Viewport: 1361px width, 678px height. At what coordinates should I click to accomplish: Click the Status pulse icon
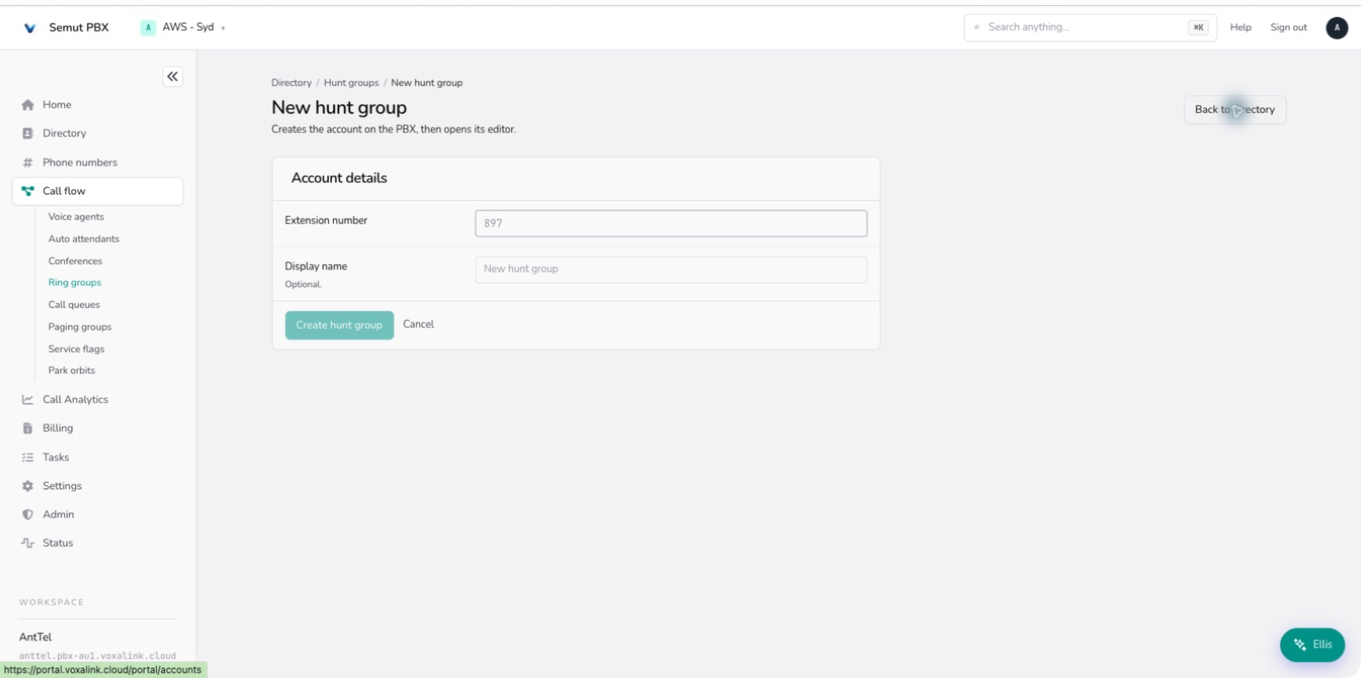coord(28,543)
